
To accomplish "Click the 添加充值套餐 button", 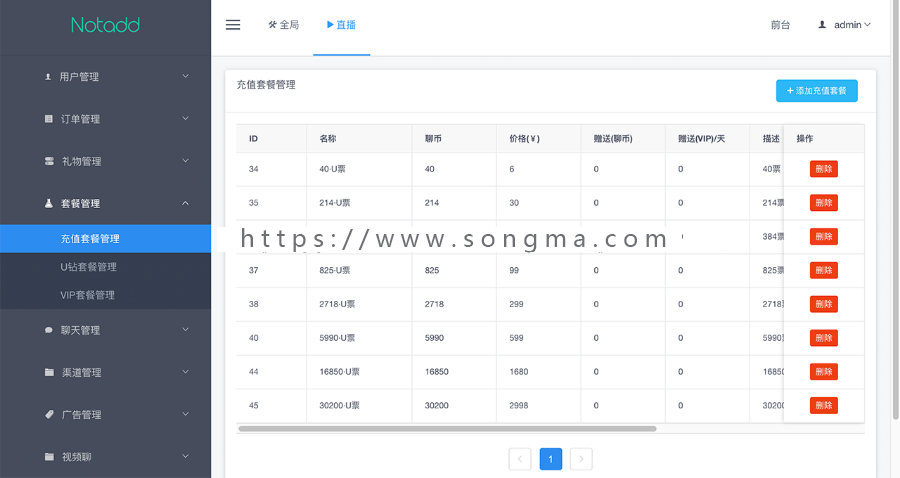I will point(817,91).
